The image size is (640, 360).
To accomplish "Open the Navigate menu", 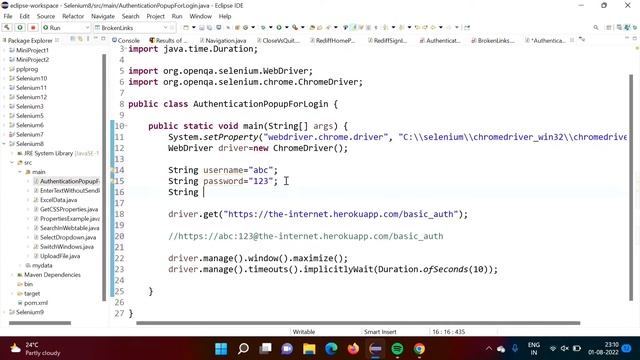I will pyautogui.click(x=103, y=16).
